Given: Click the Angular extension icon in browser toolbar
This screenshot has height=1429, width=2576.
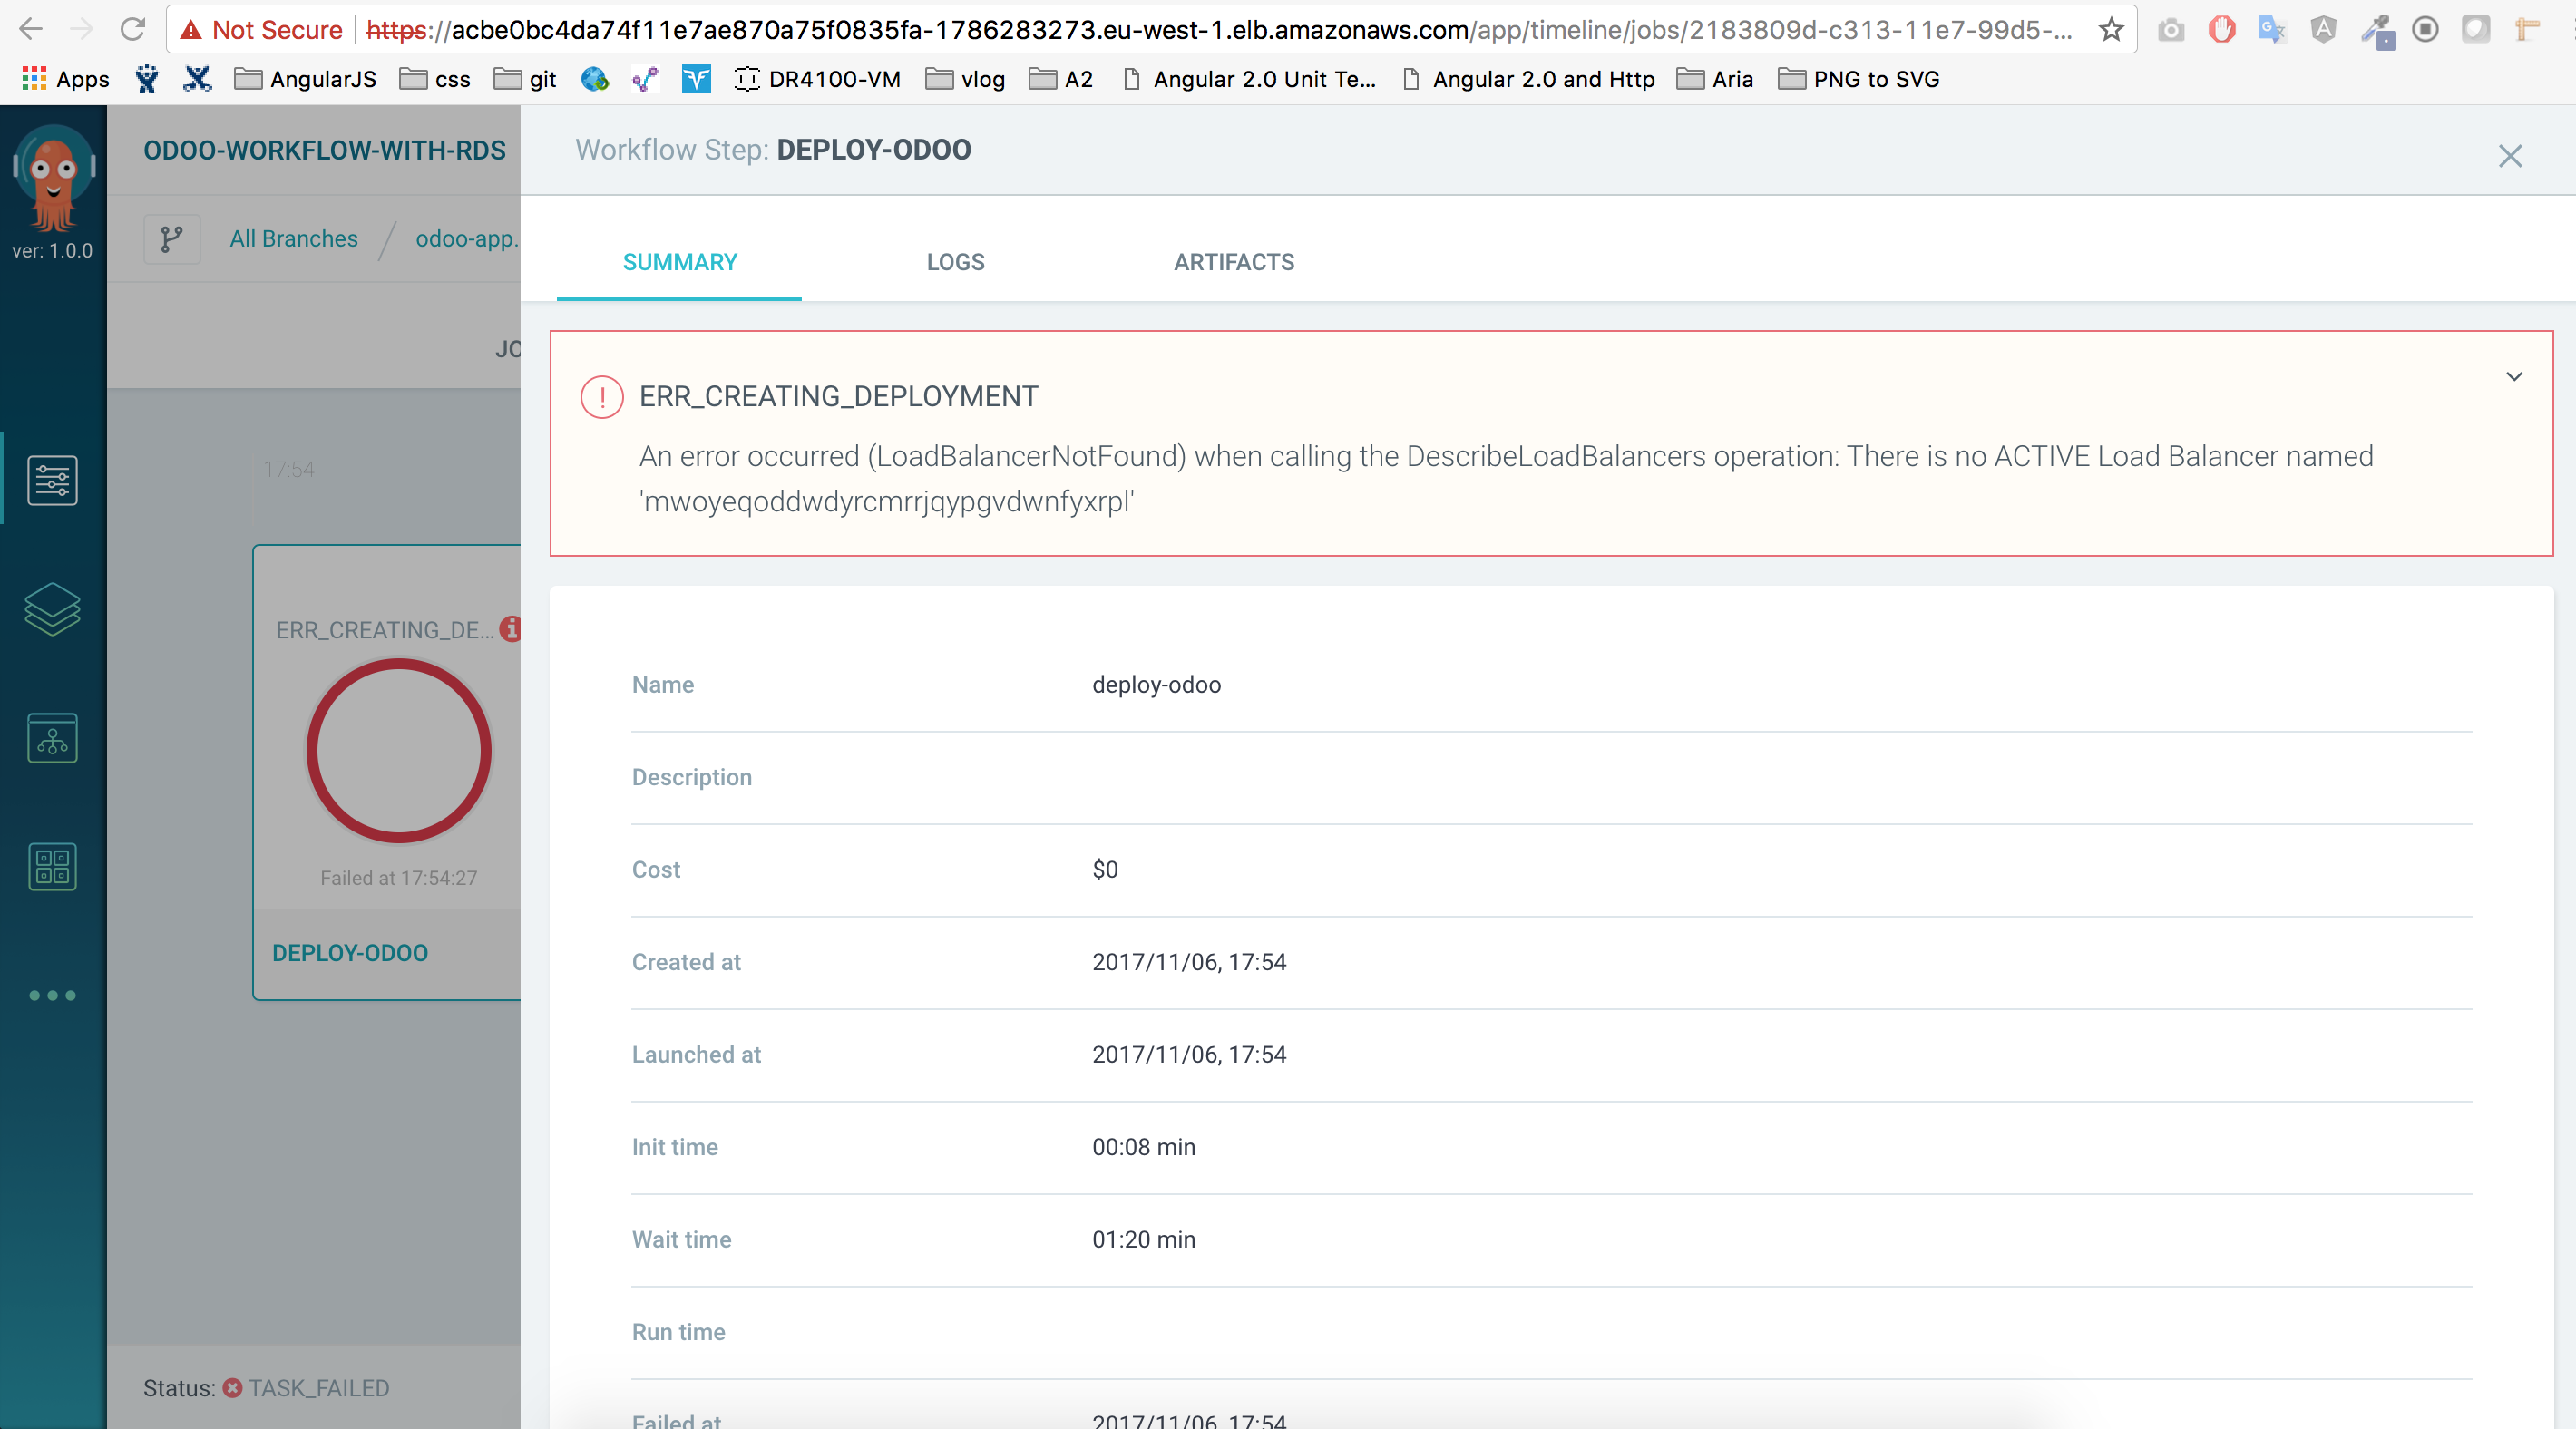Looking at the screenshot, I should tap(2323, 29).
